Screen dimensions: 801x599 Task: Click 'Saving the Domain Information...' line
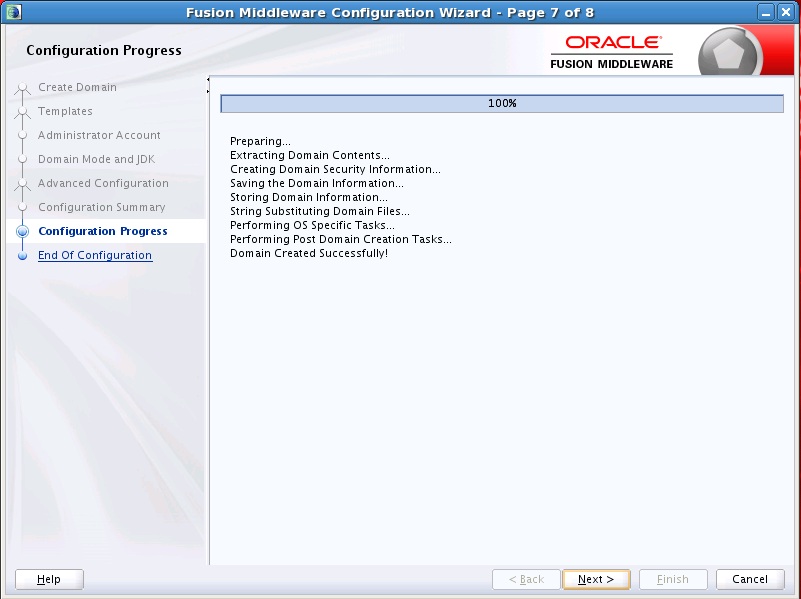pyautogui.click(x=317, y=183)
